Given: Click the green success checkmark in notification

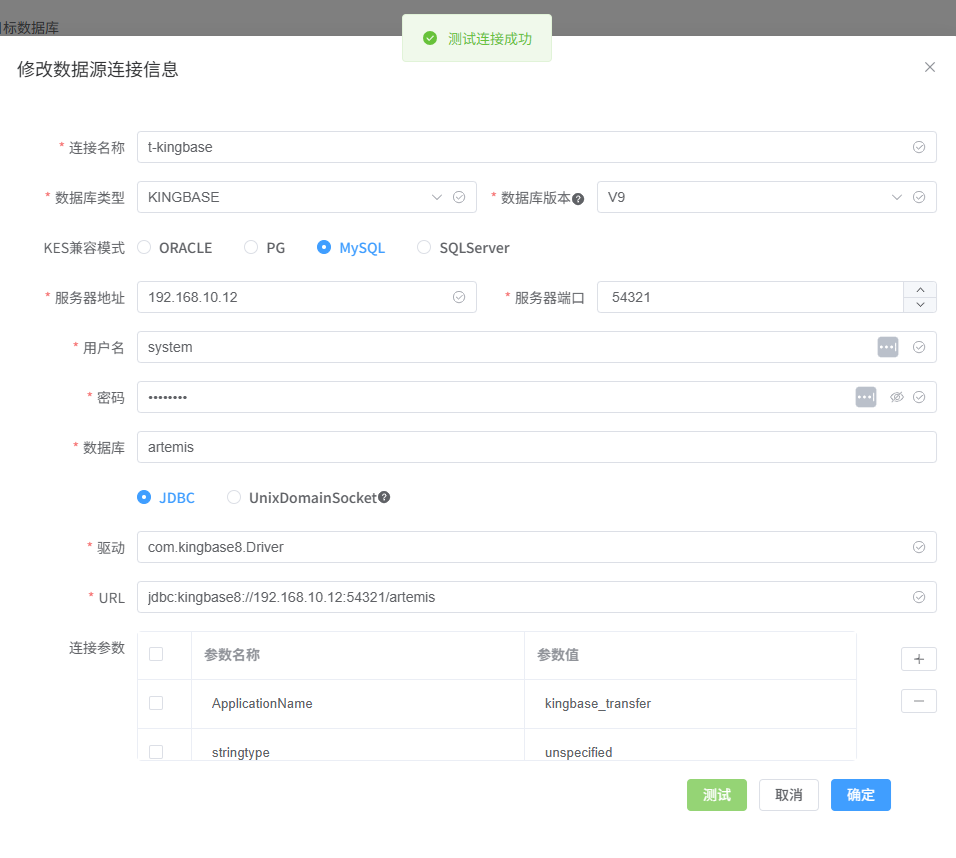Looking at the screenshot, I should point(430,38).
